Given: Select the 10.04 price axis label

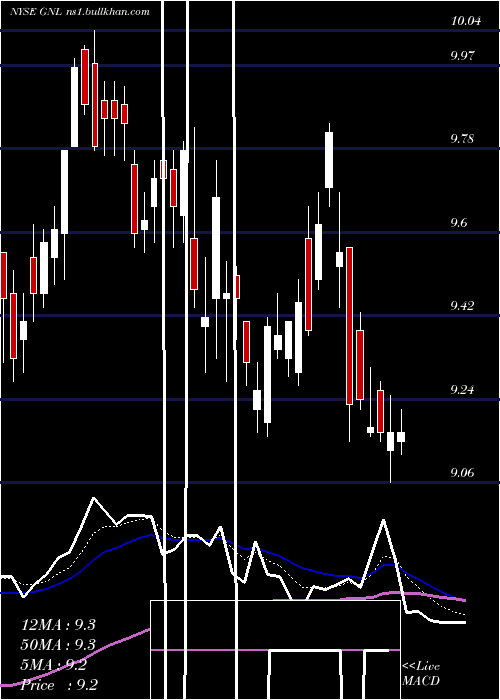Looking at the screenshot, I should (x=466, y=21).
